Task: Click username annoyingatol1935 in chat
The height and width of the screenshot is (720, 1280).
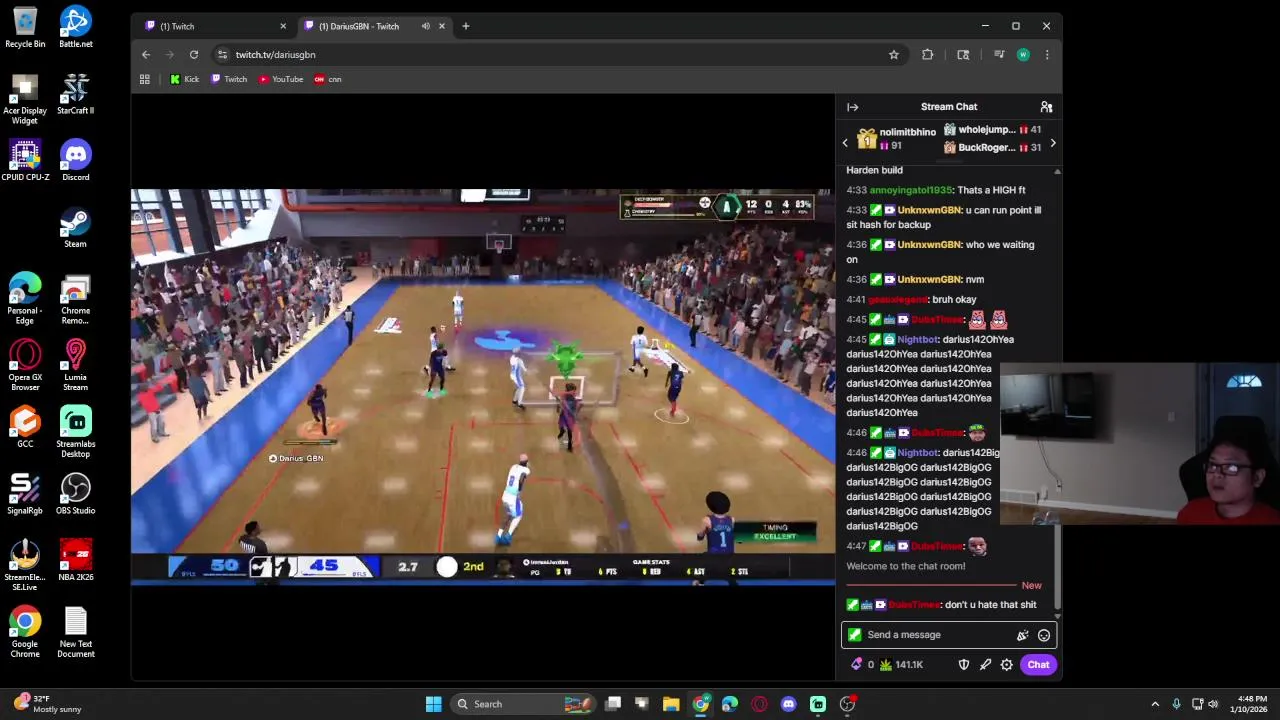Action: (911, 190)
